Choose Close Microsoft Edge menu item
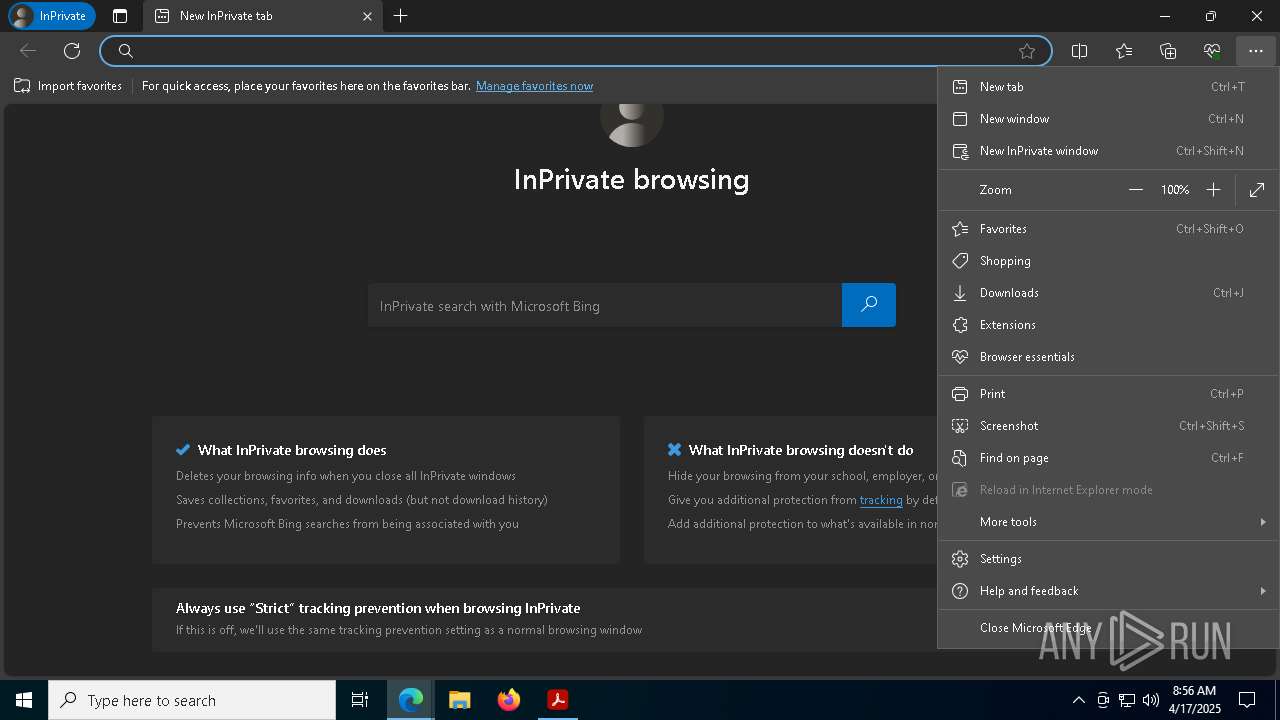The image size is (1280, 720). pos(1108,628)
